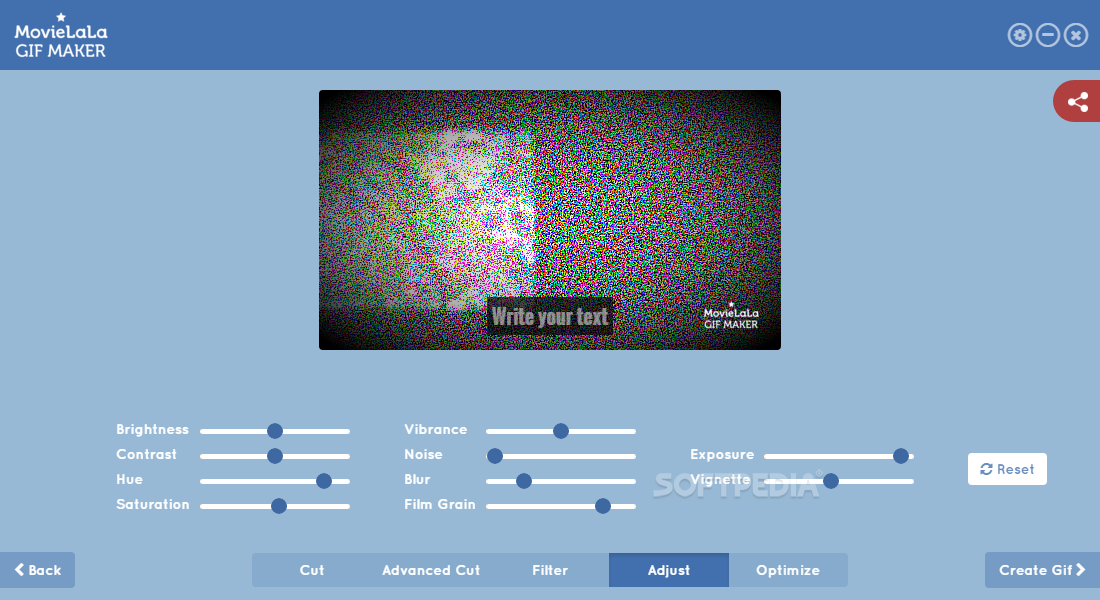Screen dimensions: 1100x600
Task: Click the Blur slider handle
Action: 523,481
